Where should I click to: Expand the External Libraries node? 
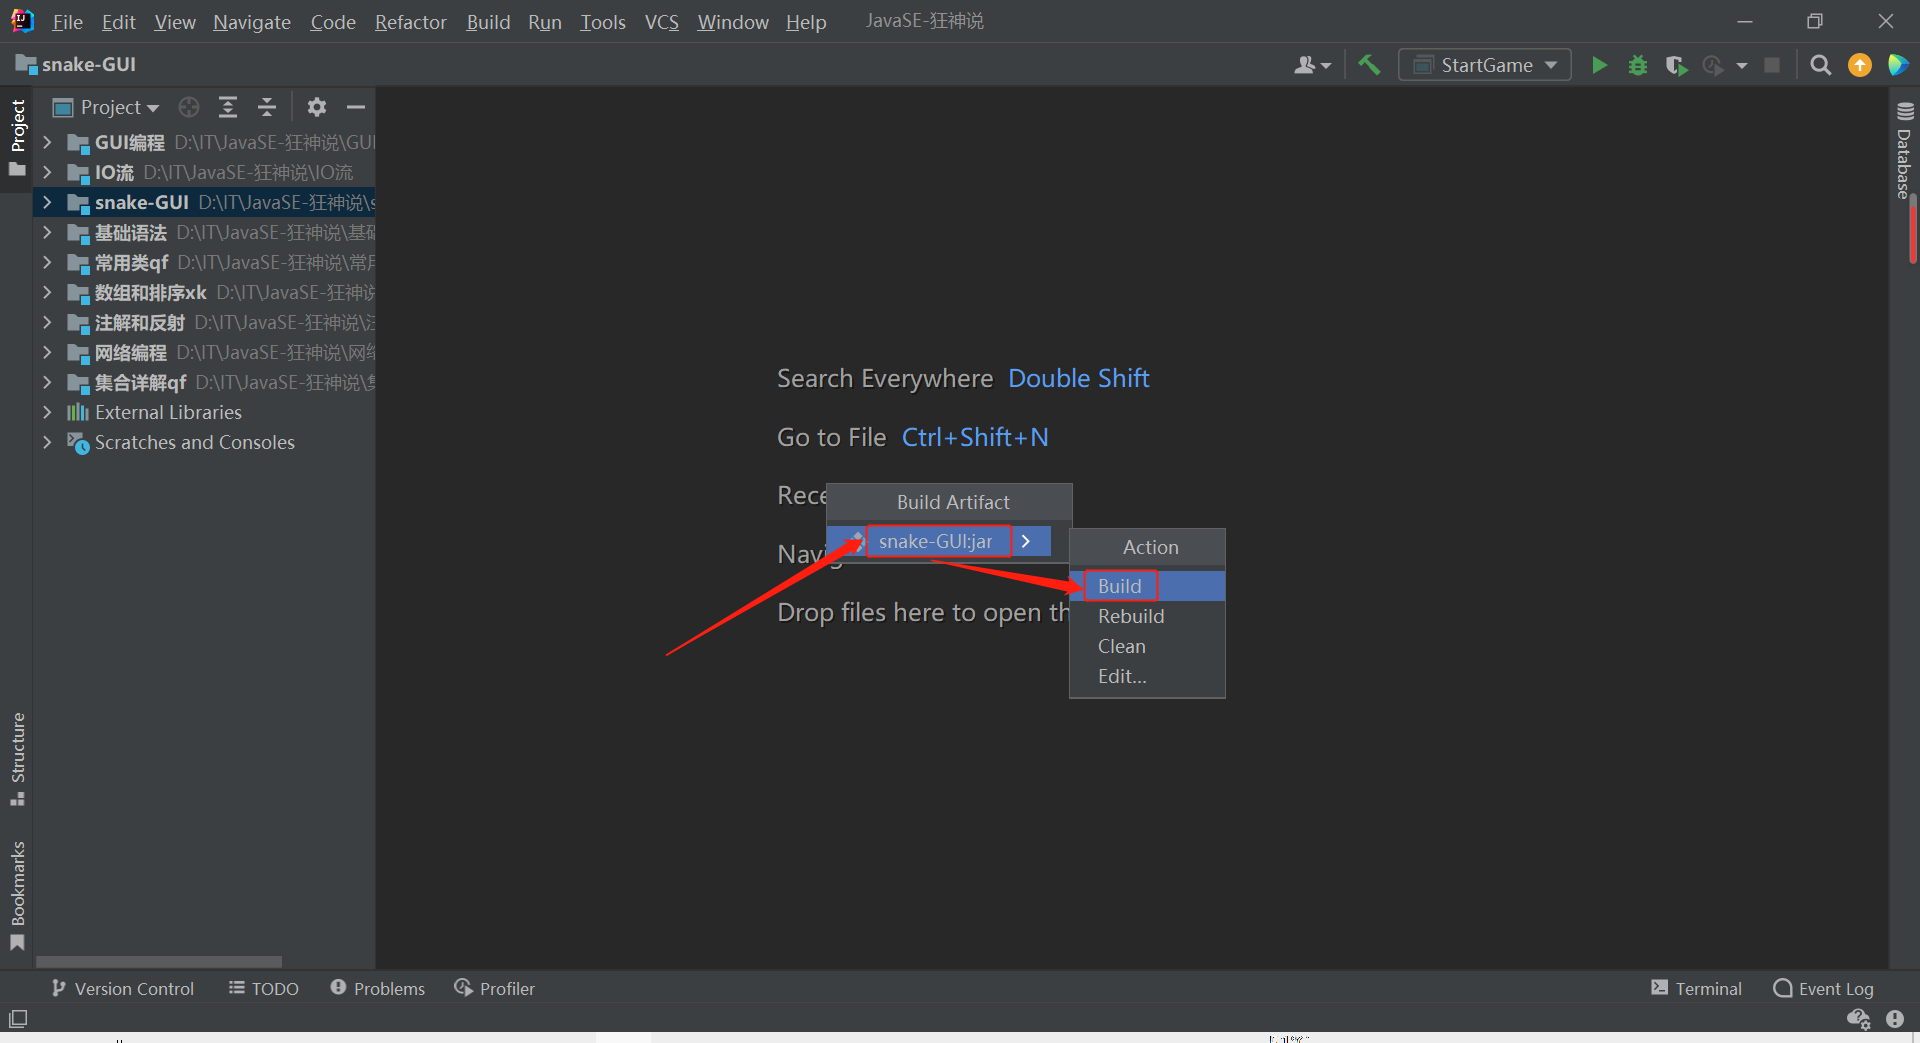point(47,412)
